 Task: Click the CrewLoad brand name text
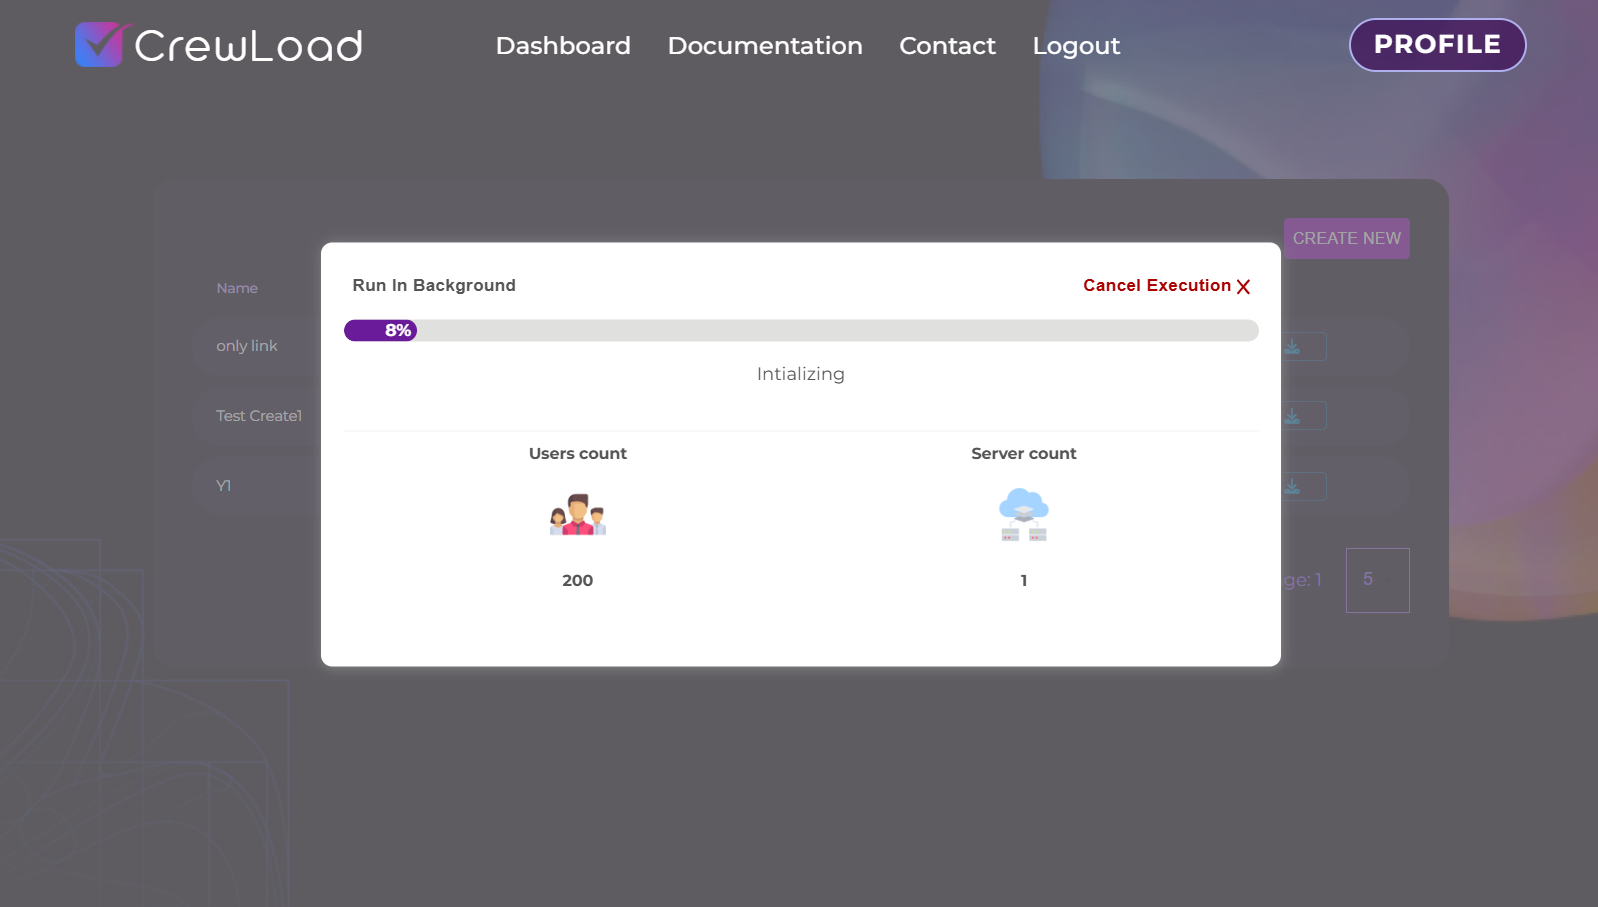(248, 46)
